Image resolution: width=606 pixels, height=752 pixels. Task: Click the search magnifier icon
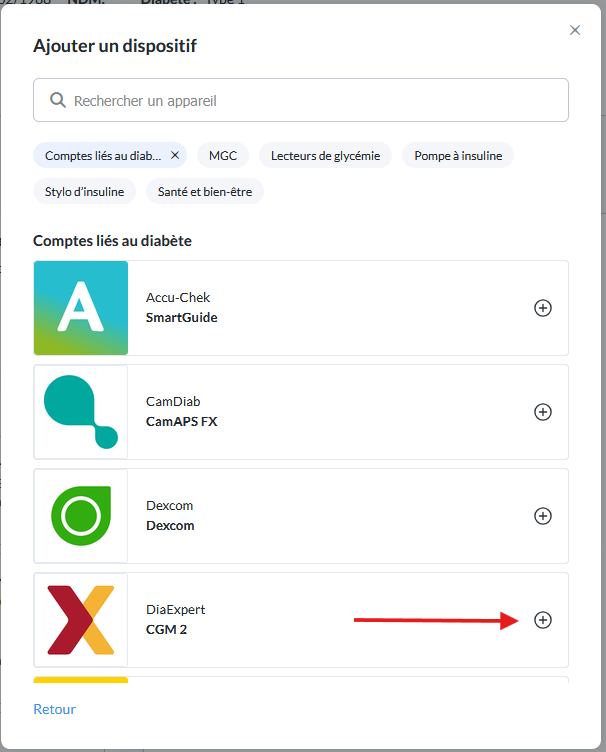click(58, 100)
